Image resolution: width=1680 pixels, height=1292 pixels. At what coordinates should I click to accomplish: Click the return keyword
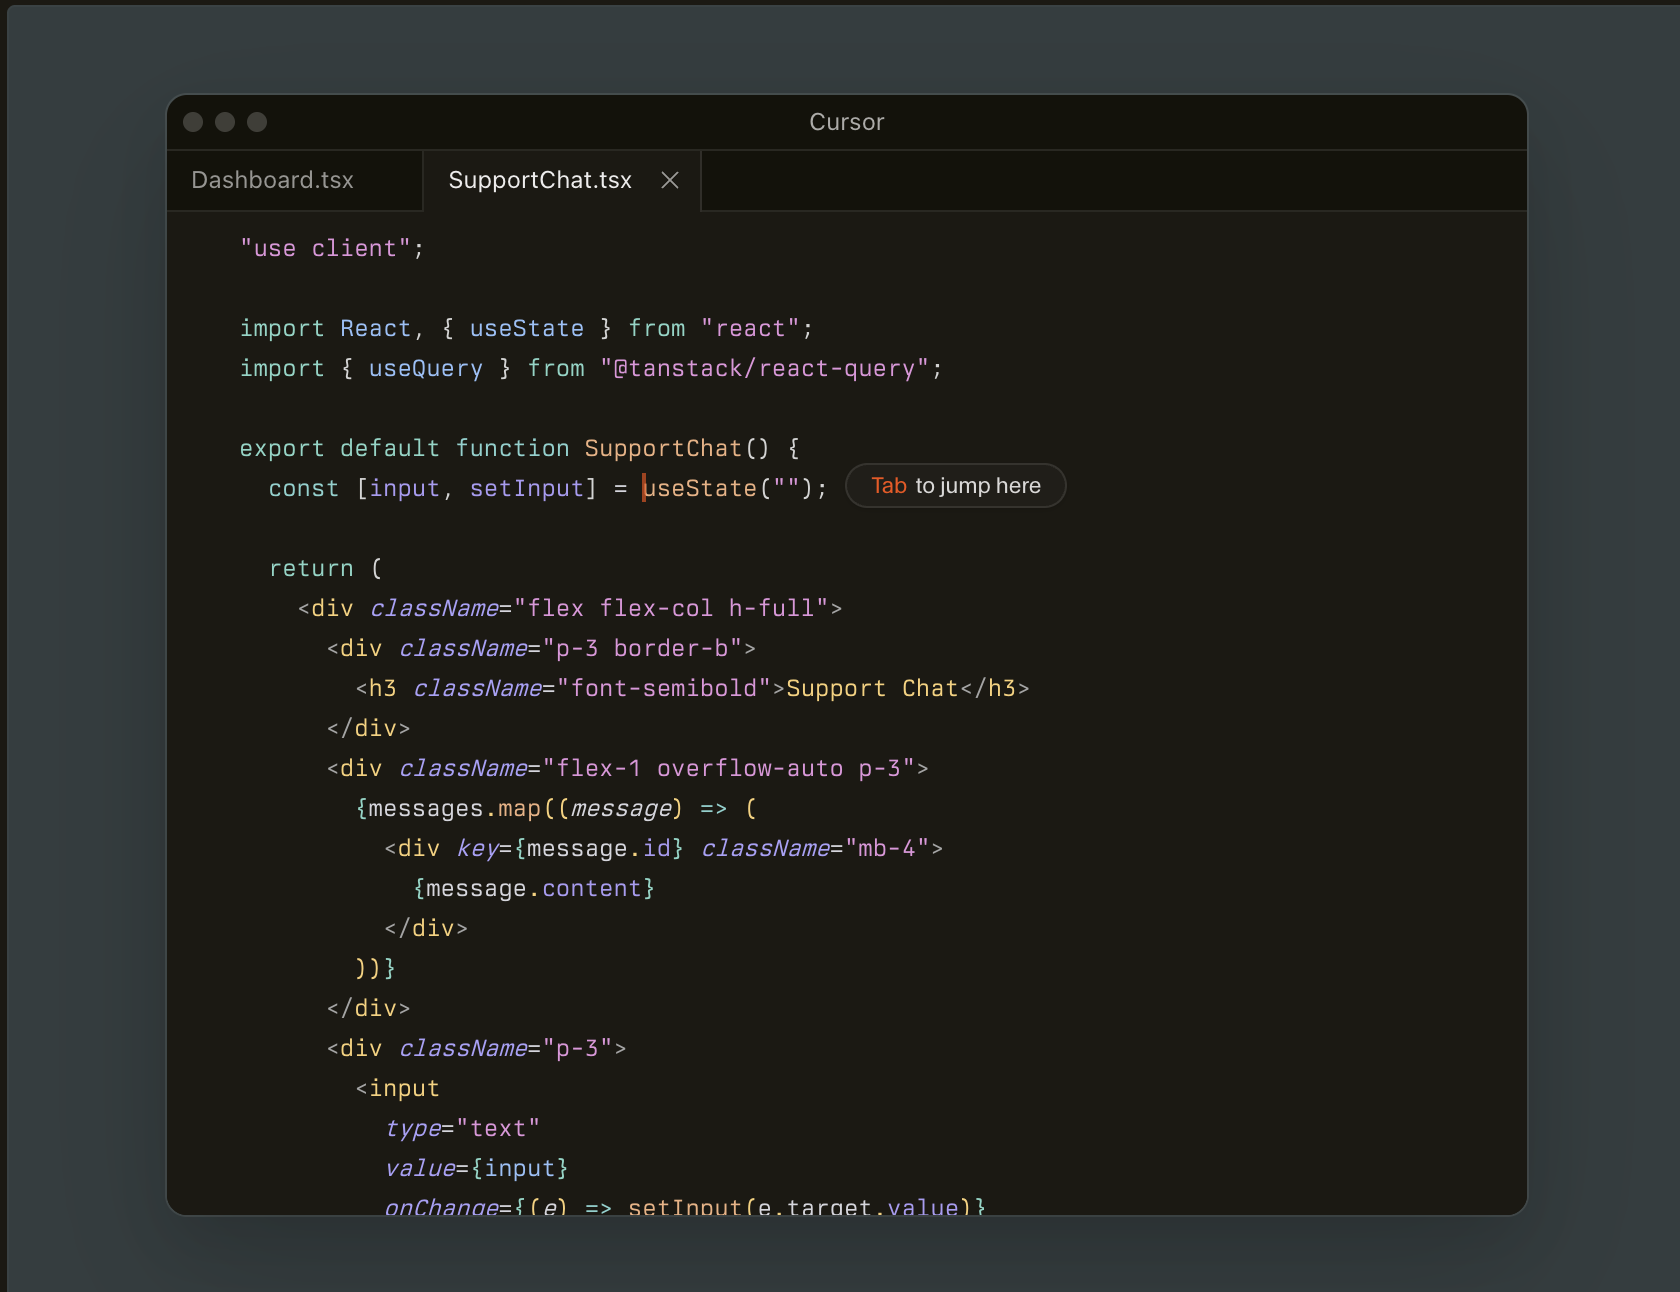click(311, 569)
